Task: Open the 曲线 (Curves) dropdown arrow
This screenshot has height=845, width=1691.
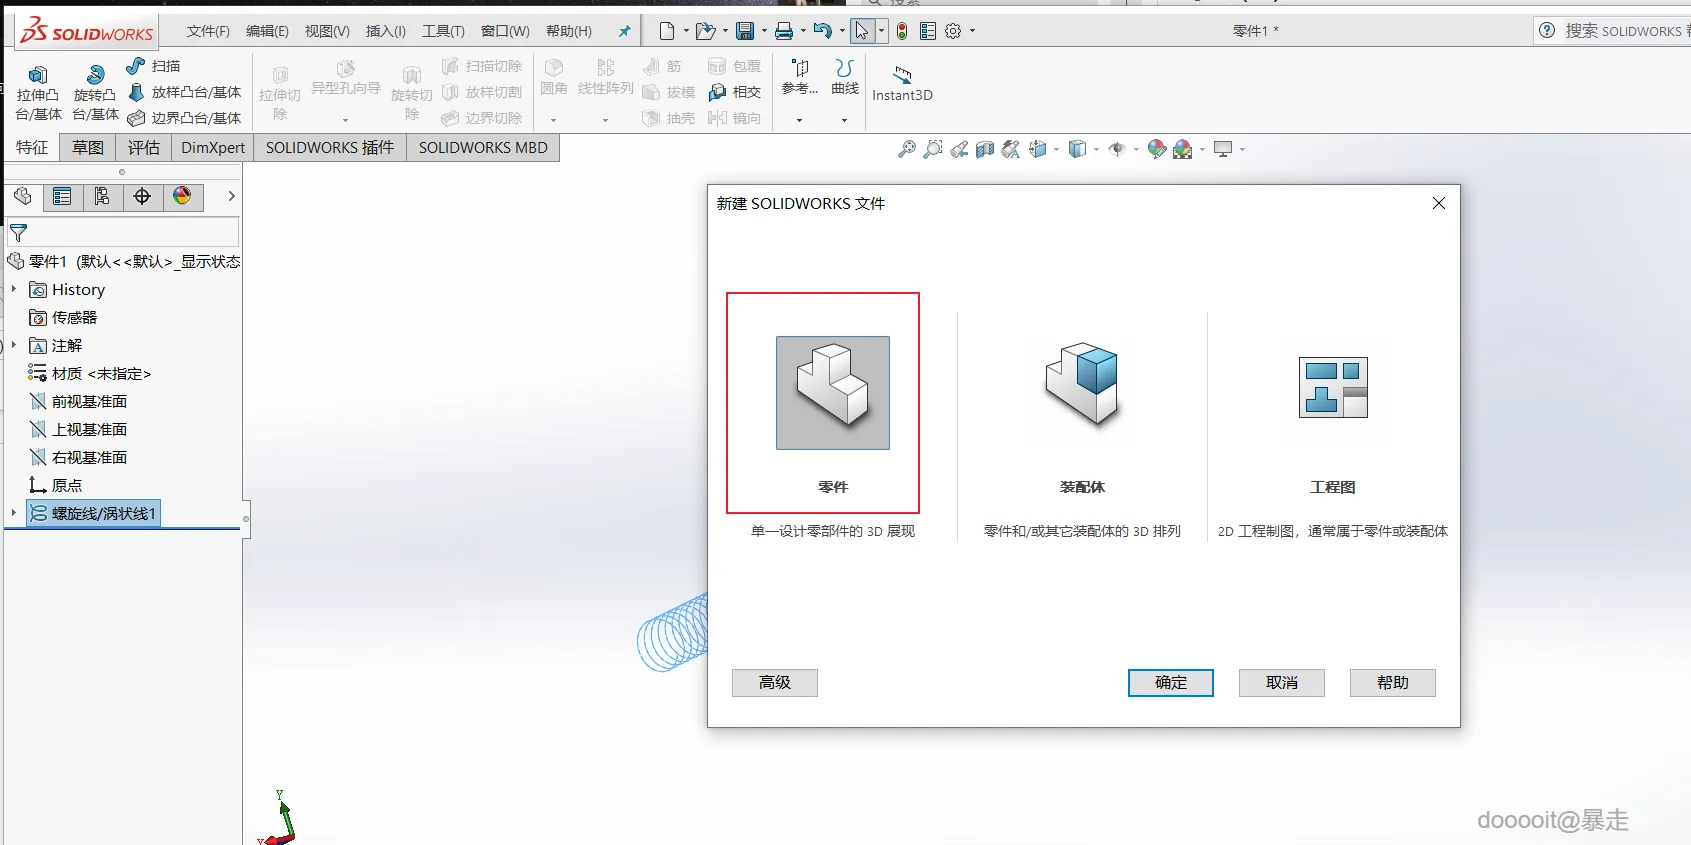Action: (845, 120)
